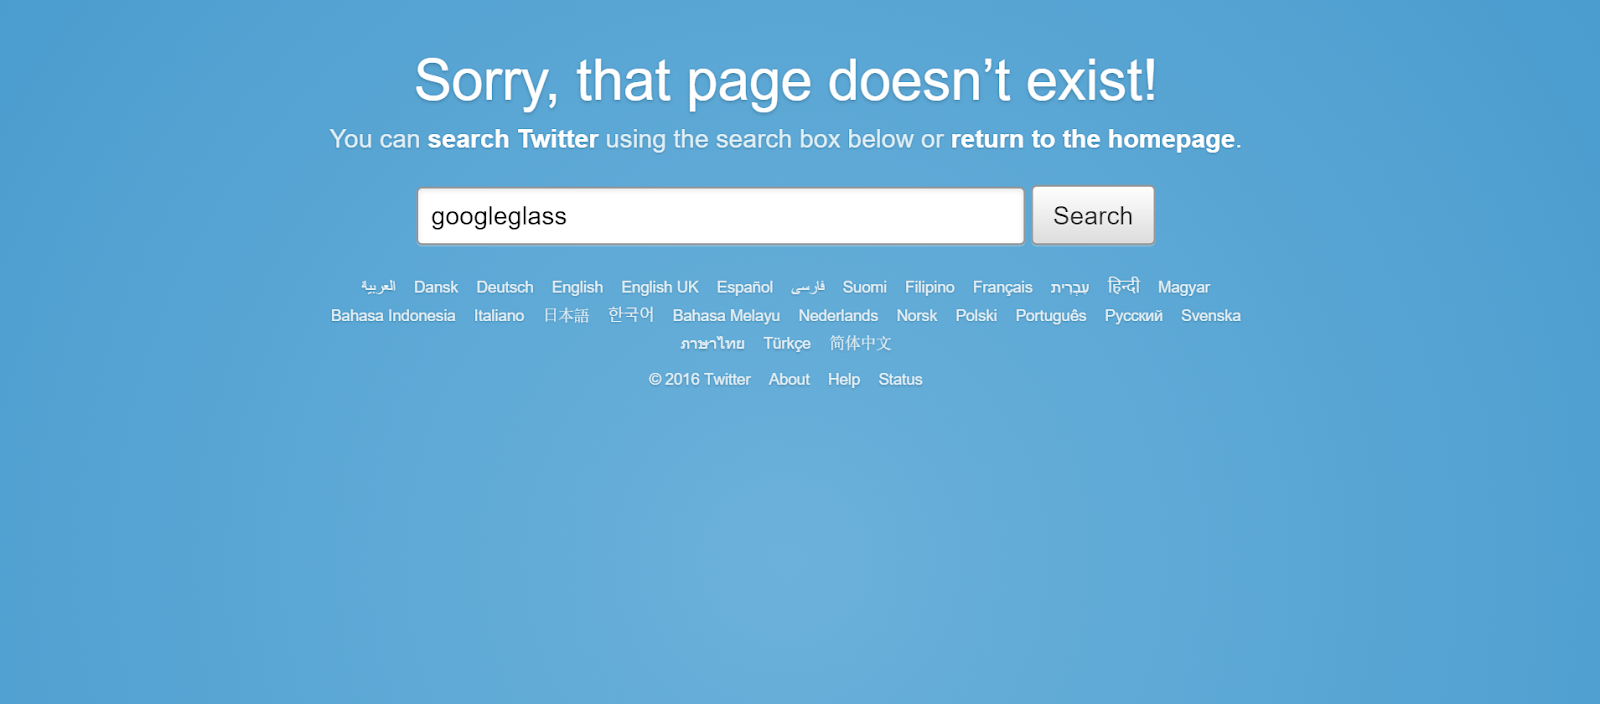Click the Search button
1600x704 pixels.
point(1093,216)
